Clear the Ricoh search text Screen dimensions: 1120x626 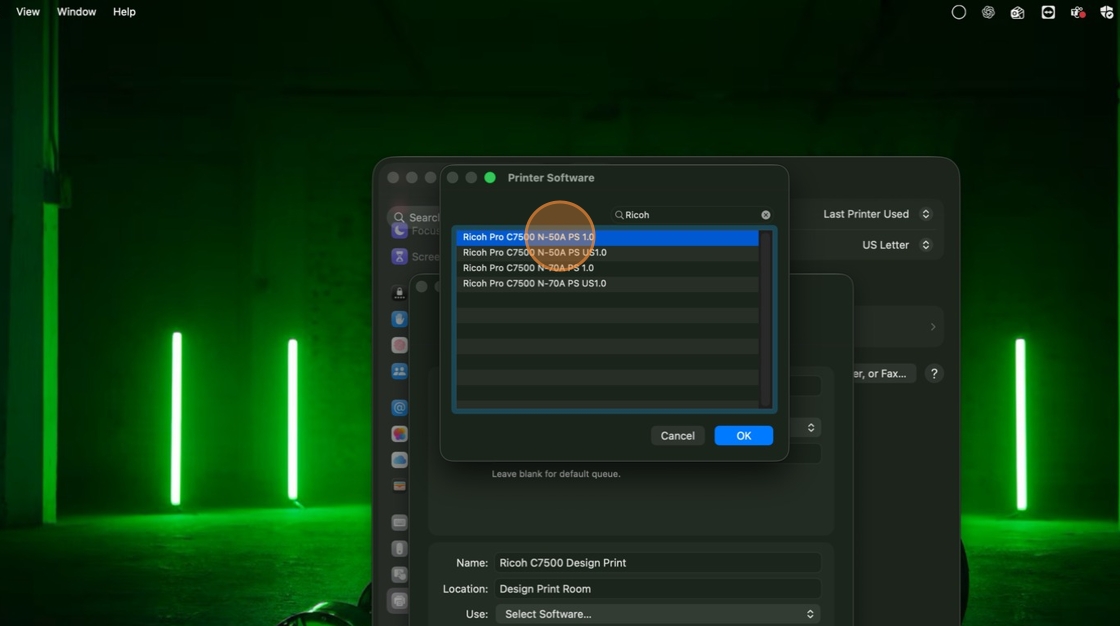[766, 214]
